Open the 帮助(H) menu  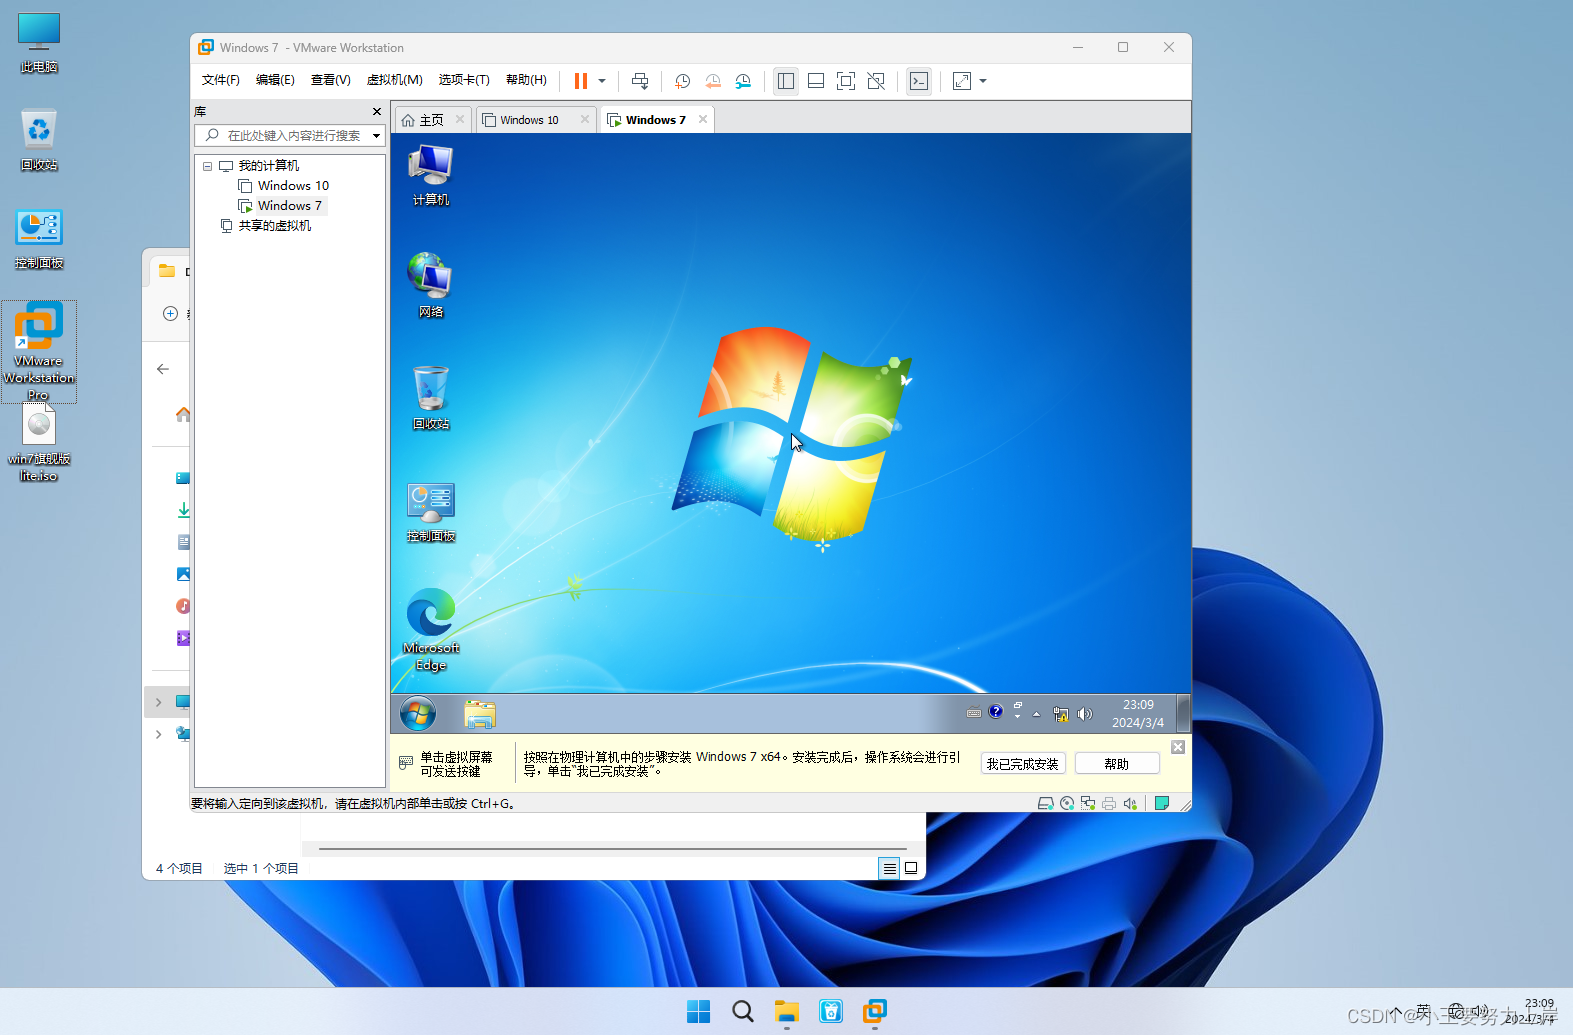pyautogui.click(x=526, y=80)
